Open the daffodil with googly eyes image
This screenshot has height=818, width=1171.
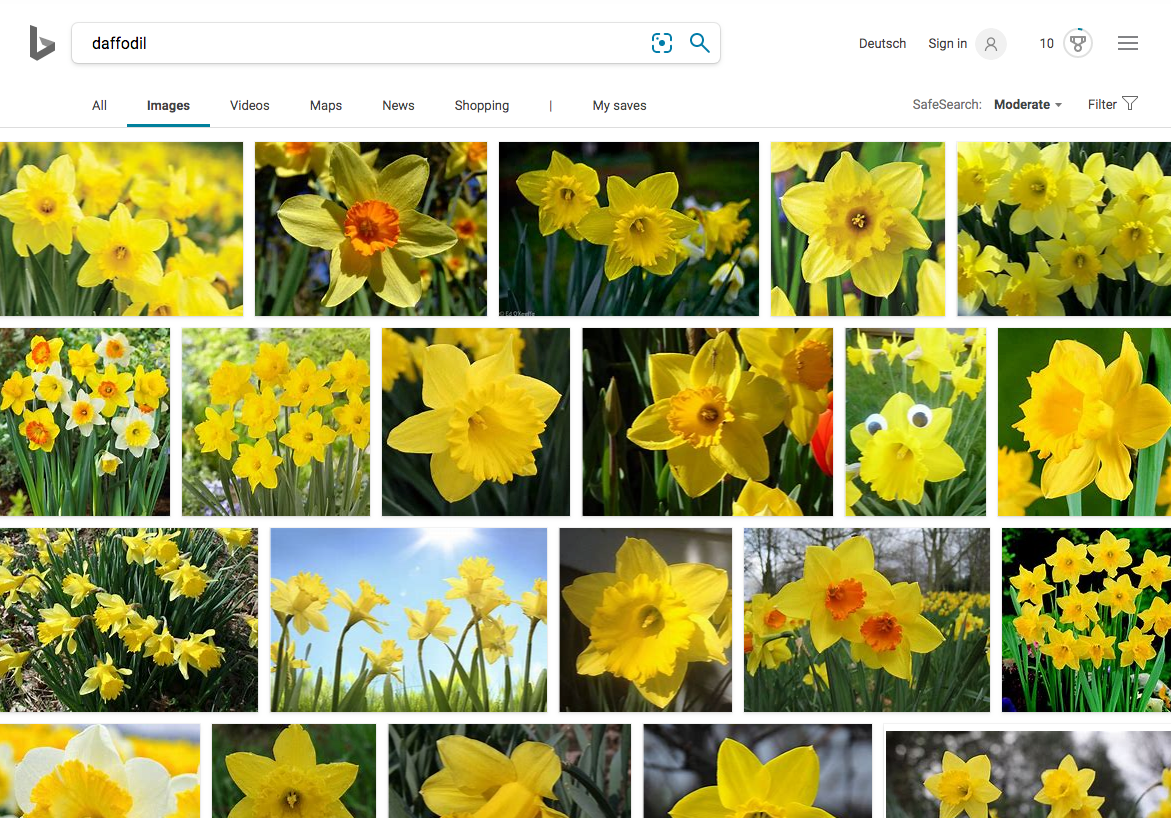915,422
